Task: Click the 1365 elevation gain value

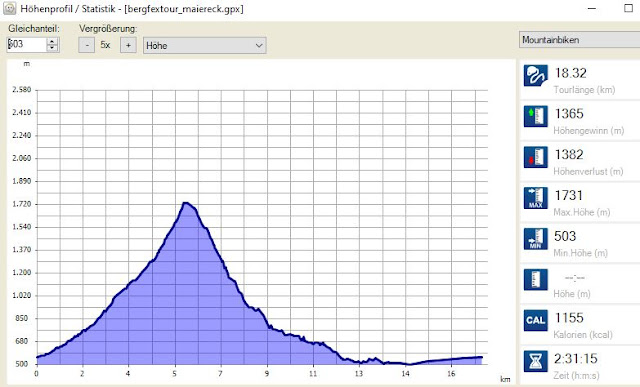Action: pos(569,114)
